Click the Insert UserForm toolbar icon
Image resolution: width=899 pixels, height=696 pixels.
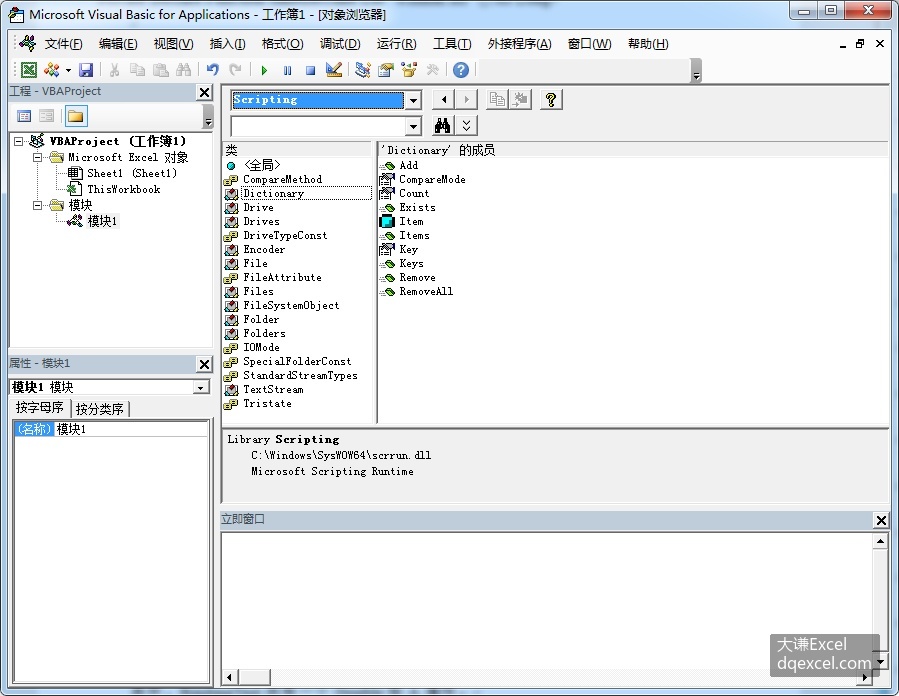[52, 70]
